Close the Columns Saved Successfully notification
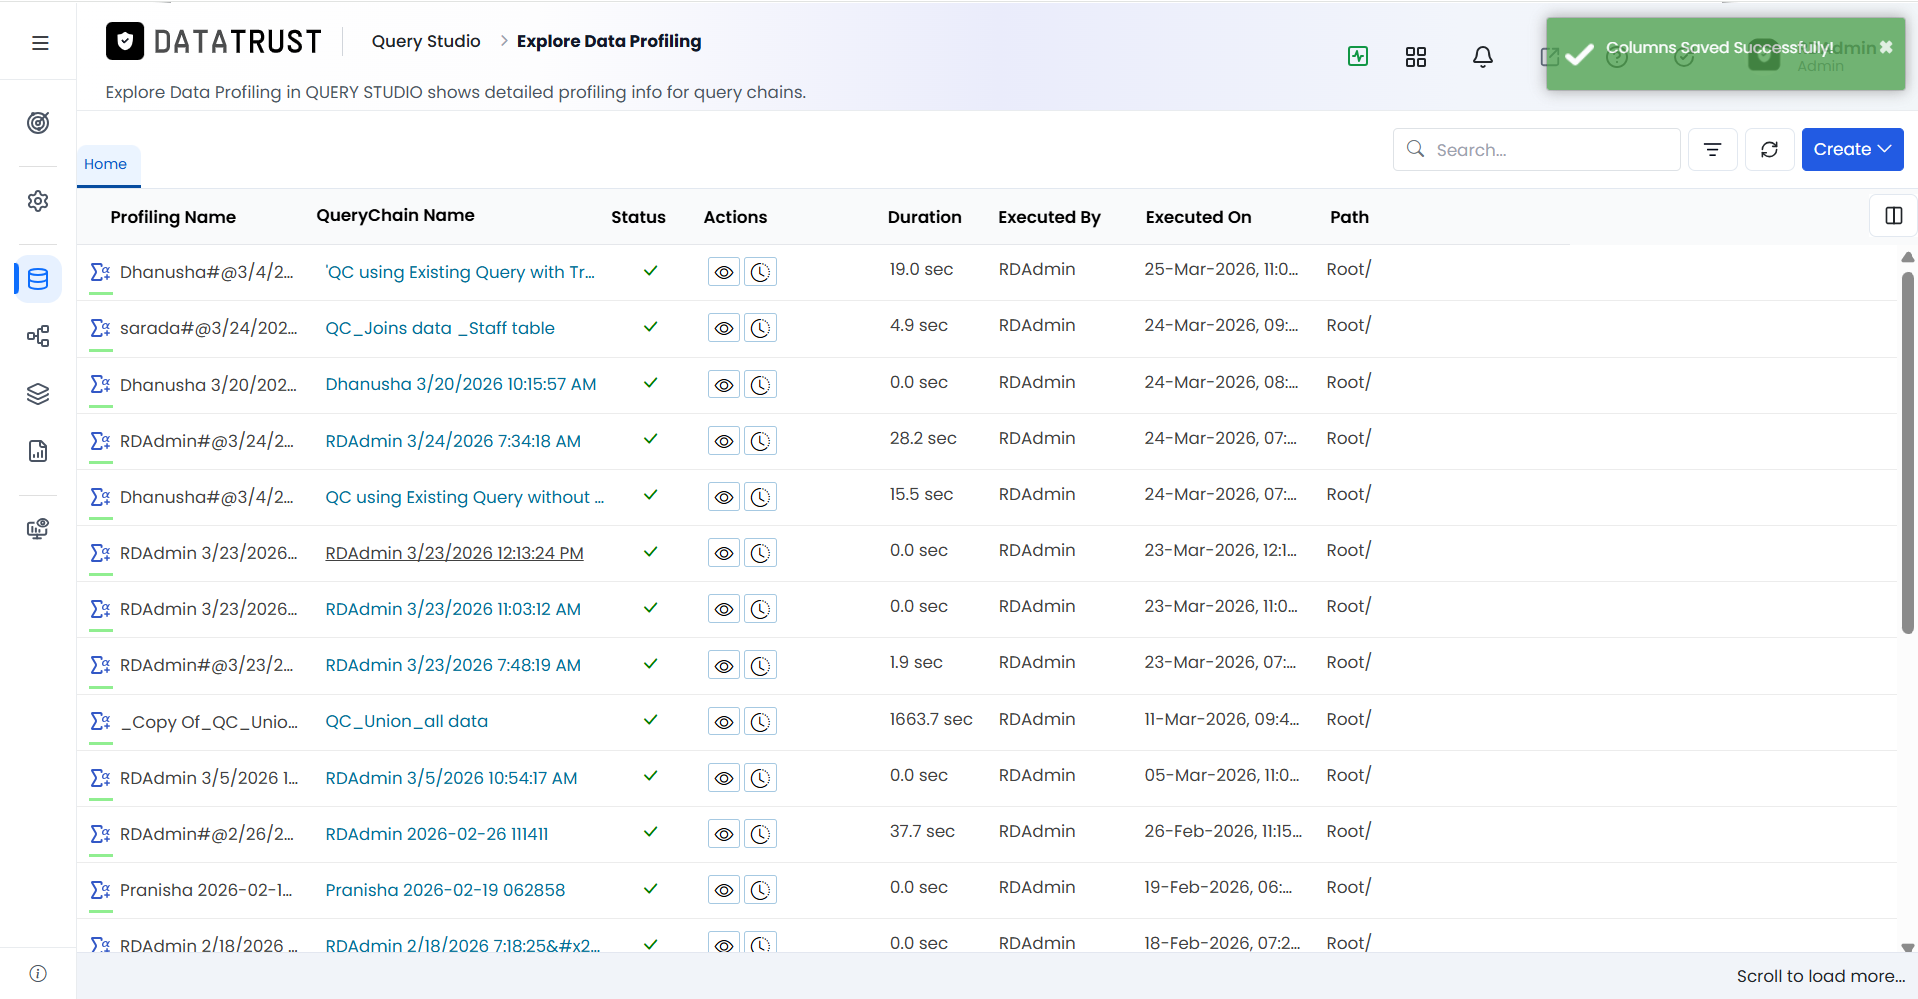The height and width of the screenshot is (999, 1918). [1886, 47]
